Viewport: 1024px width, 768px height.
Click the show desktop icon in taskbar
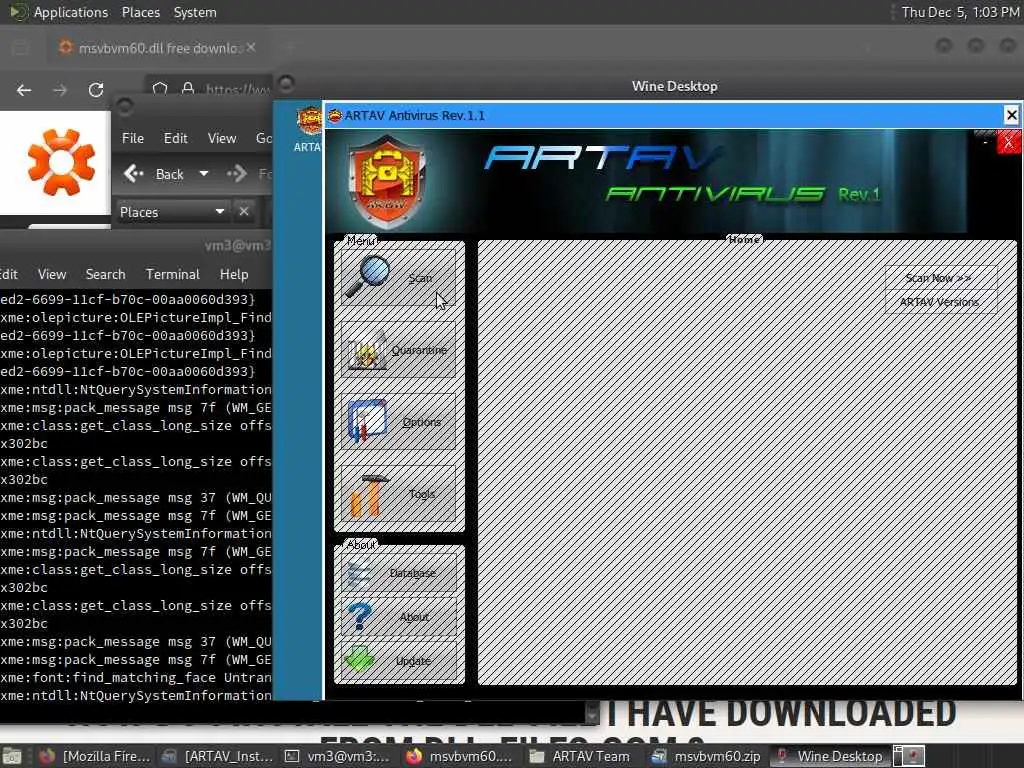pos(12,756)
